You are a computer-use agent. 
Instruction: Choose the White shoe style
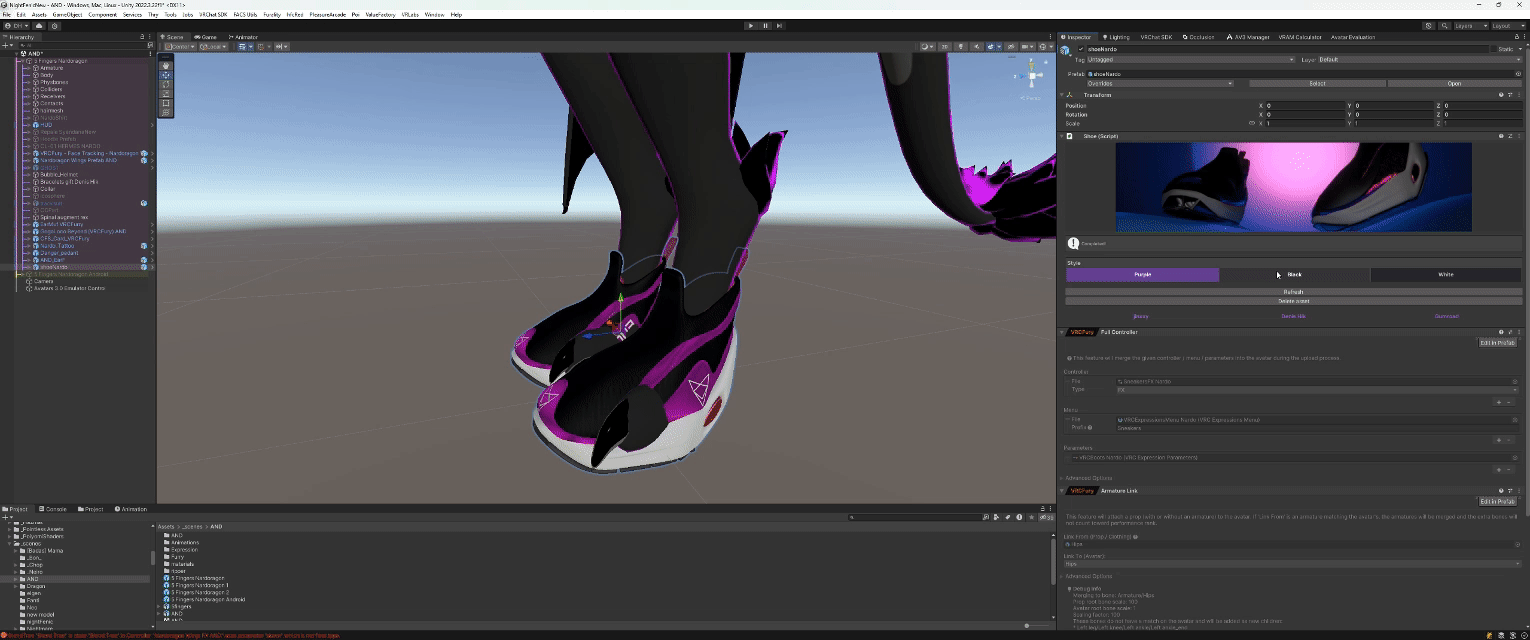(1445, 274)
